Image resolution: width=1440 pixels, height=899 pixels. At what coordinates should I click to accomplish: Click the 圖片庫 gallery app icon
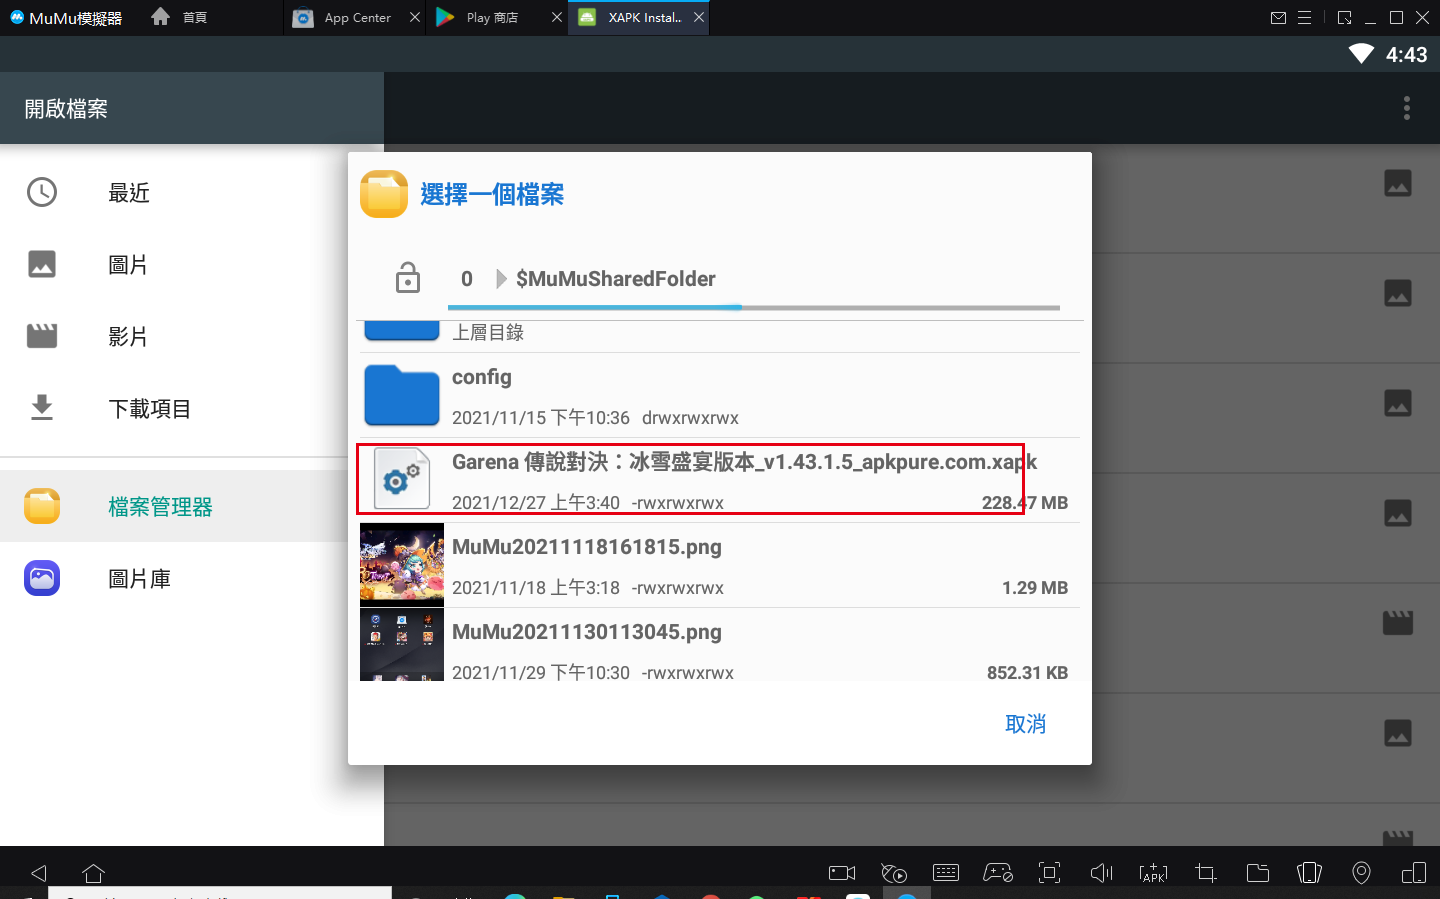(x=42, y=578)
